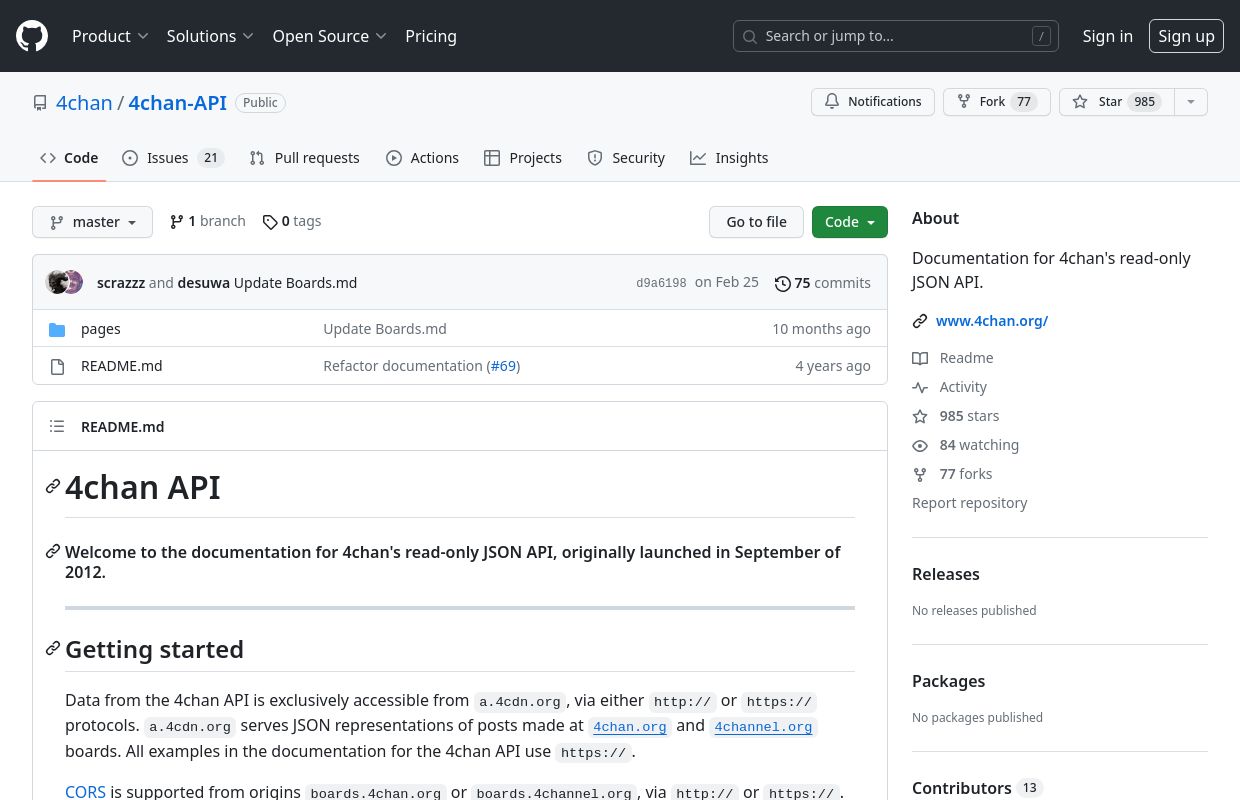Image resolution: width=1240 pixels, height=800 pixels.
Task: Click the anchor link icon beside 4chan API heading
Action: [x=53, y=487]
